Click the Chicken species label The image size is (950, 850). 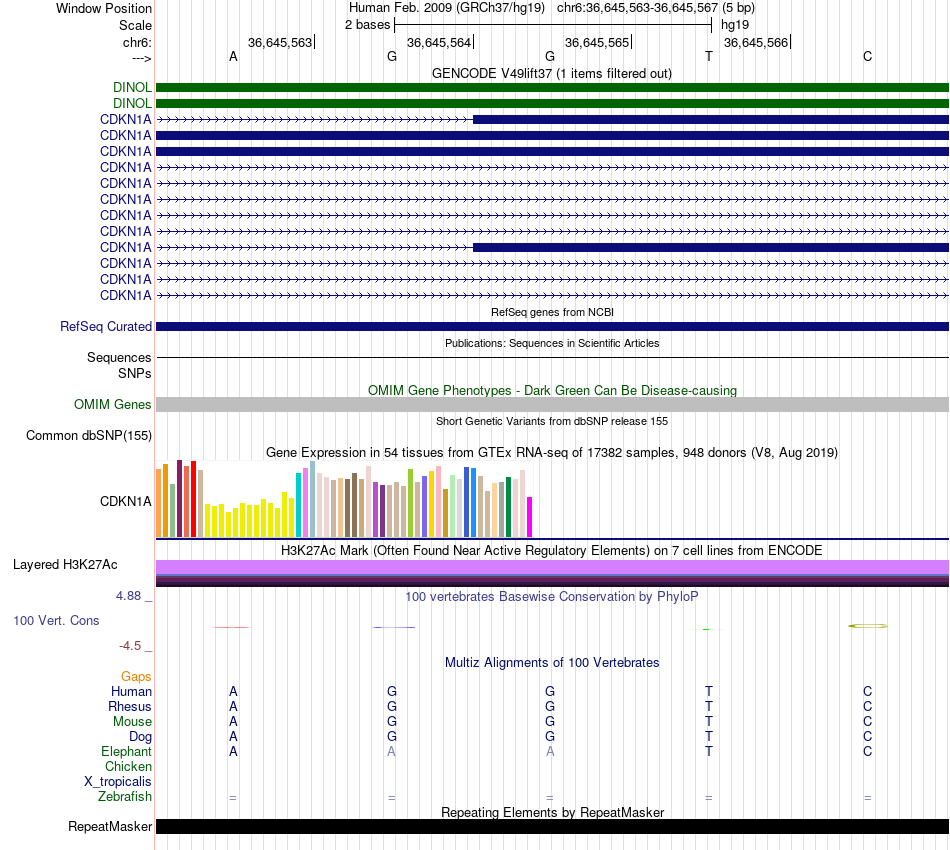point(128,766)
